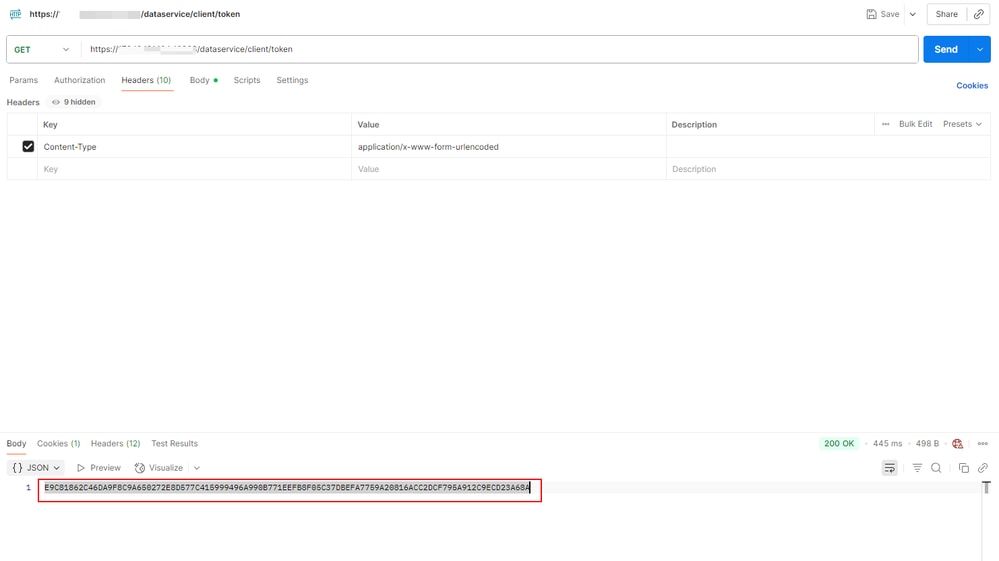Copy the response body to clipboard
999x561 pixels.
[x=963, y=468]
